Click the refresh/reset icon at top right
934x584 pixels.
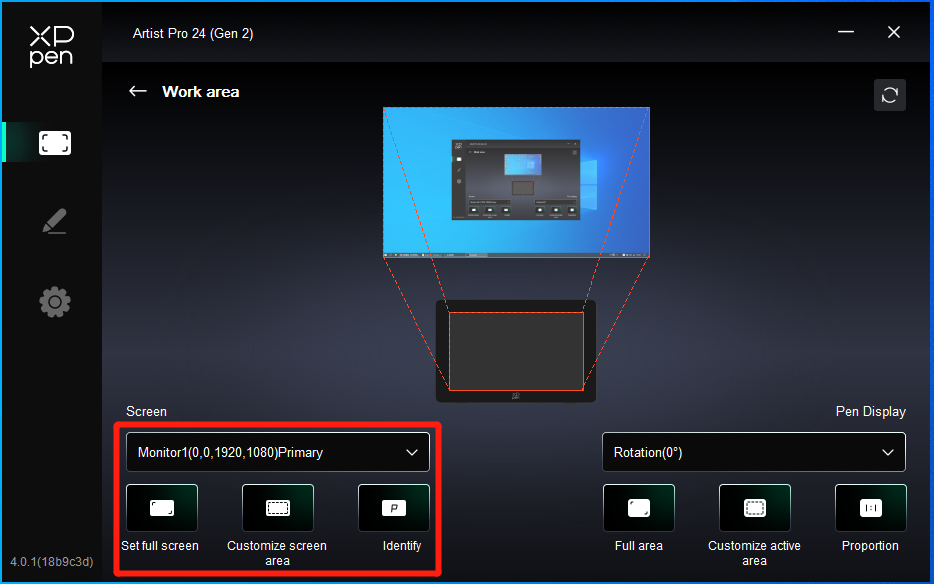pyautogui.click(x=889, y=96)
